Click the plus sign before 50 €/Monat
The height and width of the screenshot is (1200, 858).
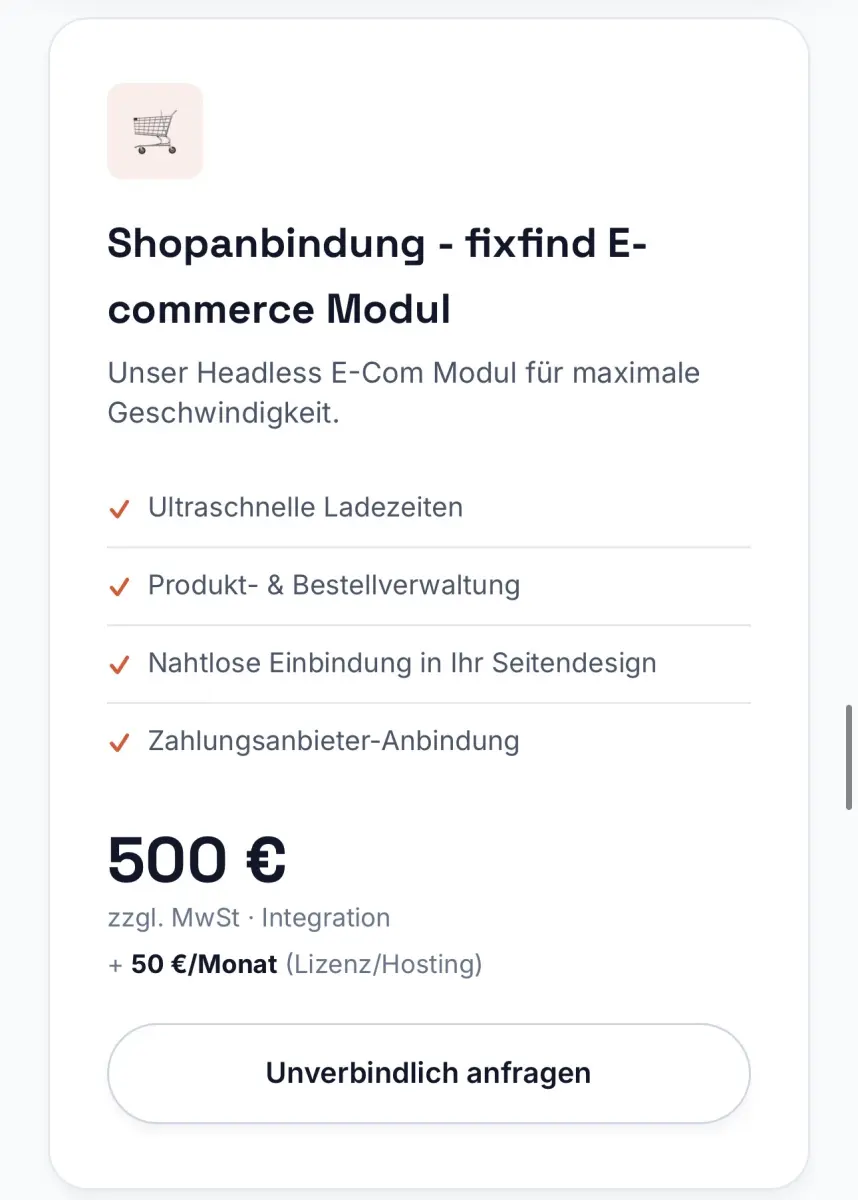coord(115,965)
